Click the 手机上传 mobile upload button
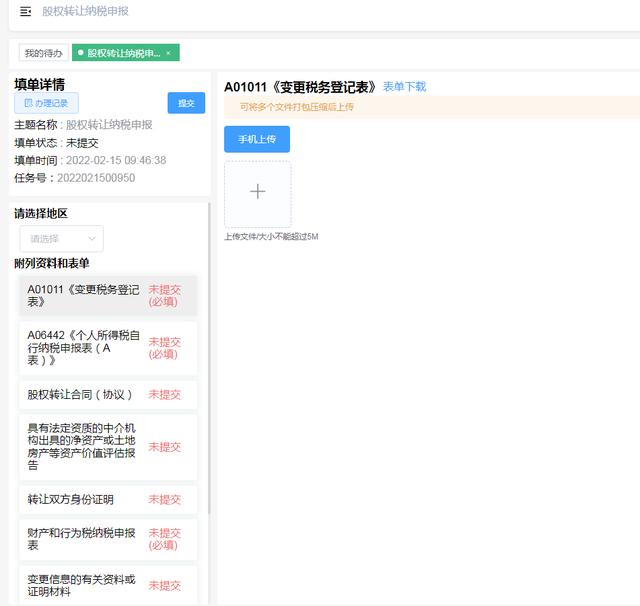 click(257, 139)
